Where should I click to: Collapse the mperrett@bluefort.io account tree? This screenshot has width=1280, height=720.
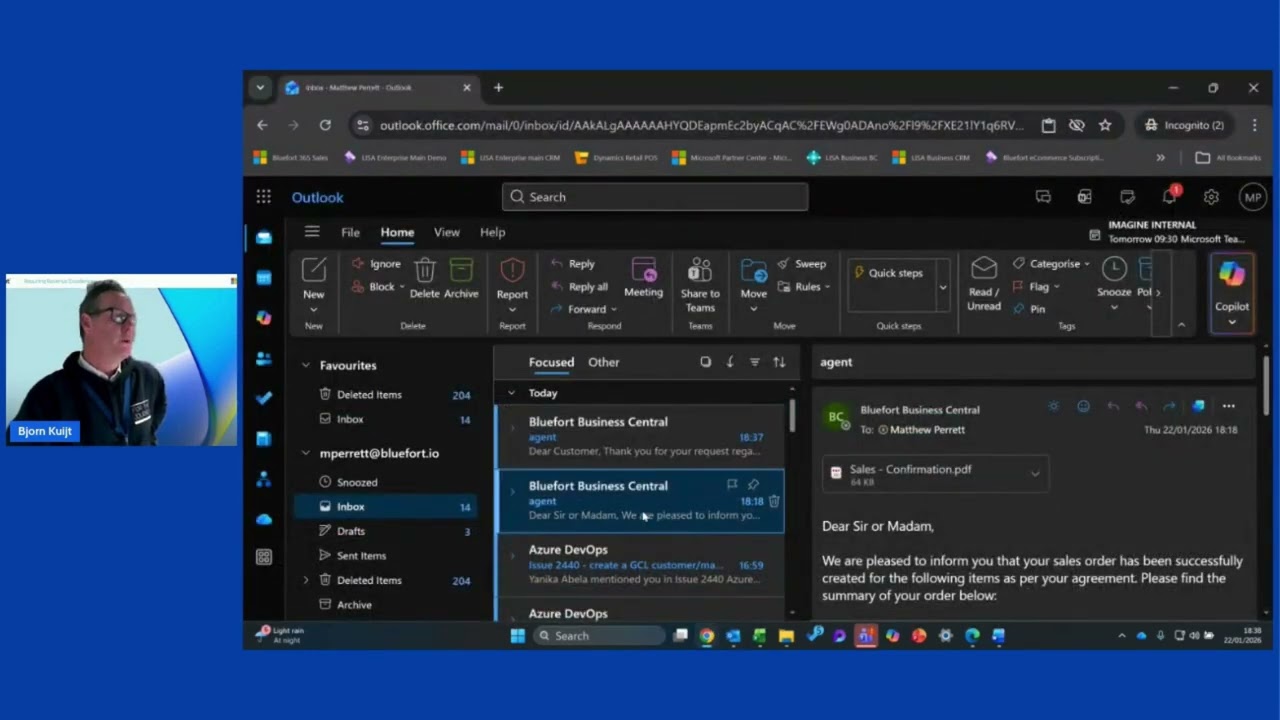point(306,453)
